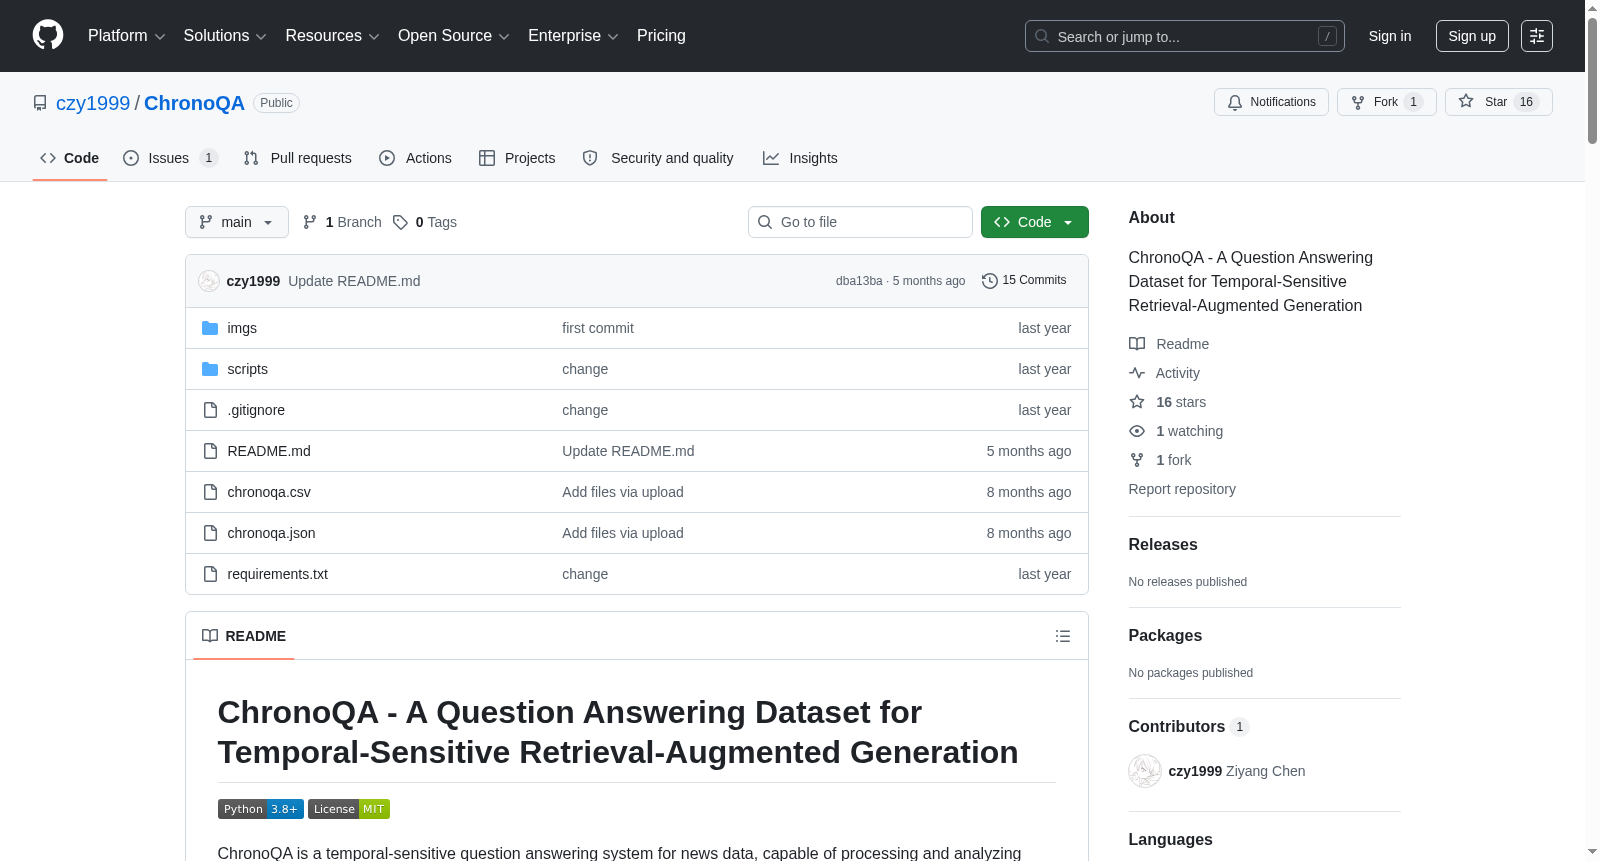Click czy1999 avatar in latest commit row
Viewport: 1600px width, 861px height.
(x=209, y=281)
